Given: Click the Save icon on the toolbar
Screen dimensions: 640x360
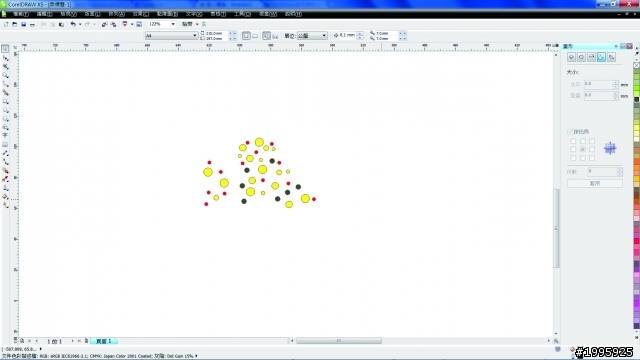Looking at the screenshot, I should [24, 24].
